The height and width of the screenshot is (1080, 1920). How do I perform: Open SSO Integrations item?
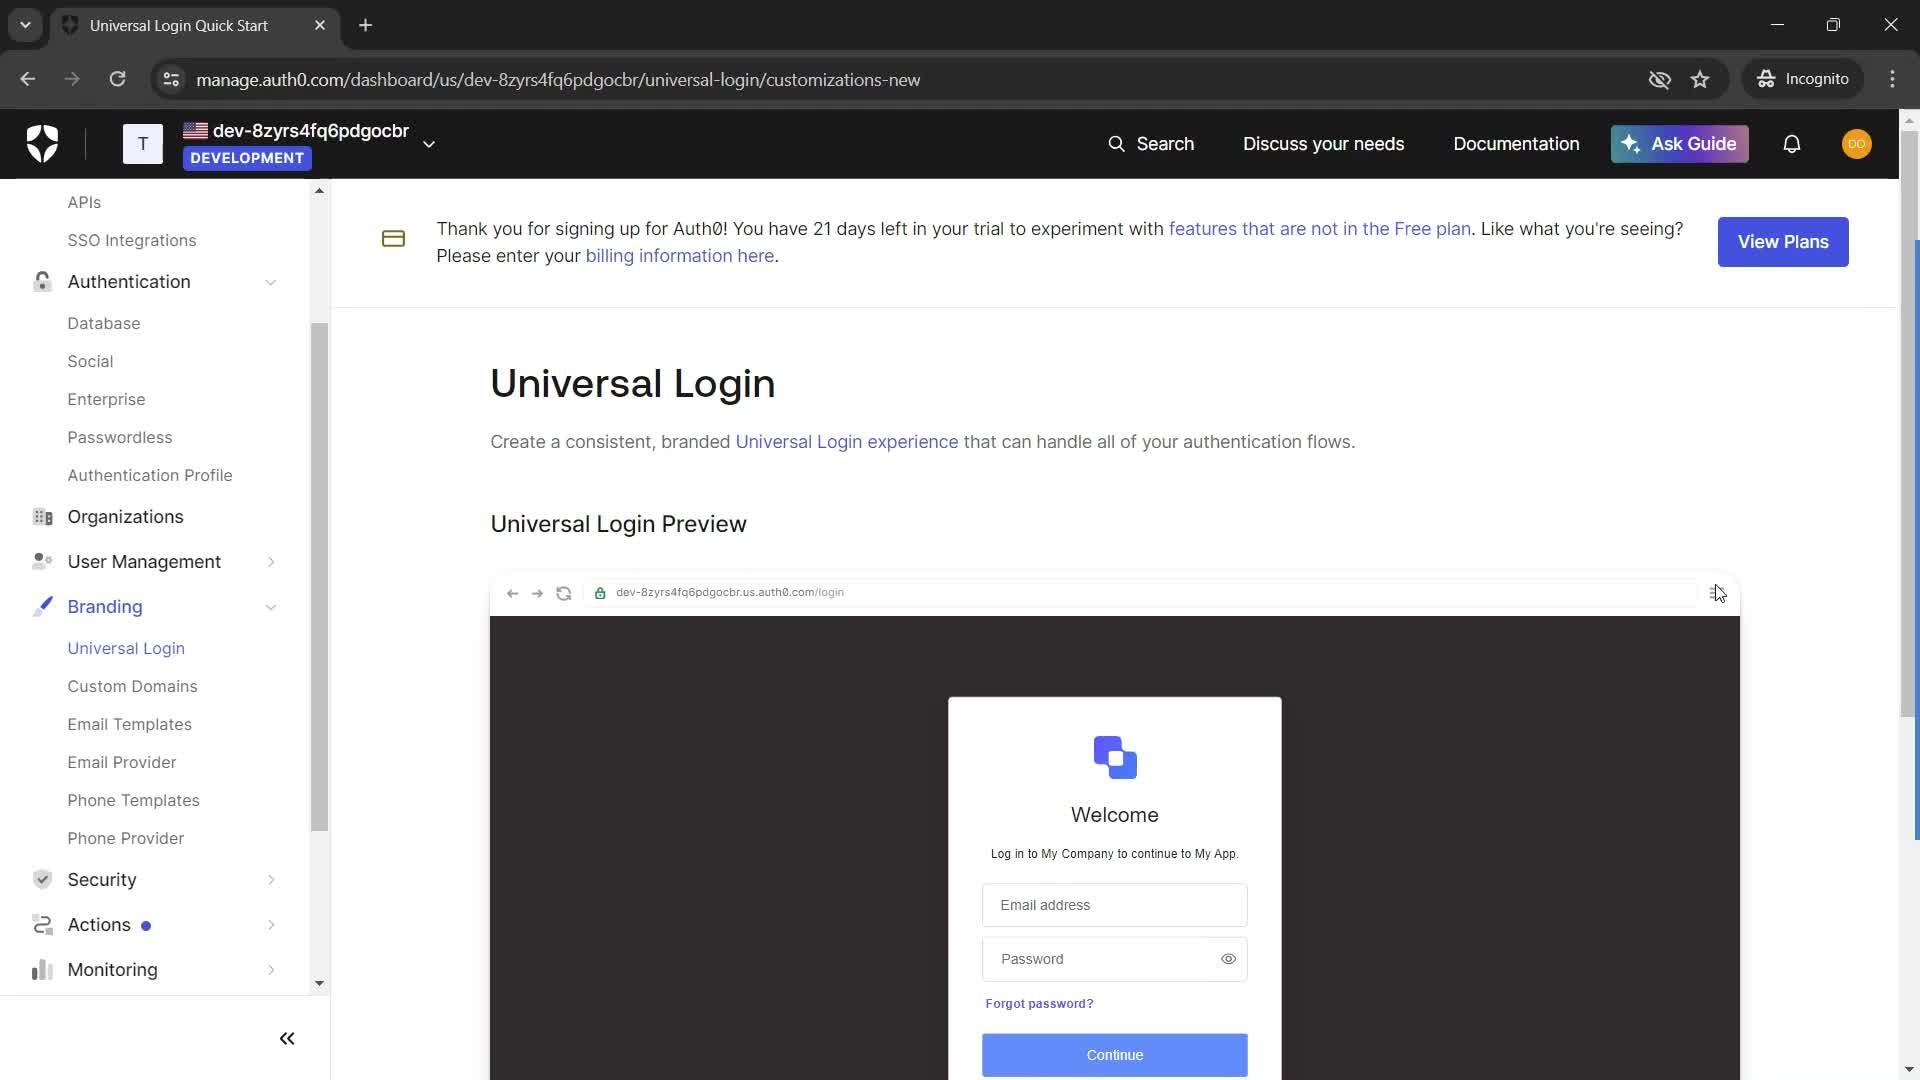(x=132, y=240)
